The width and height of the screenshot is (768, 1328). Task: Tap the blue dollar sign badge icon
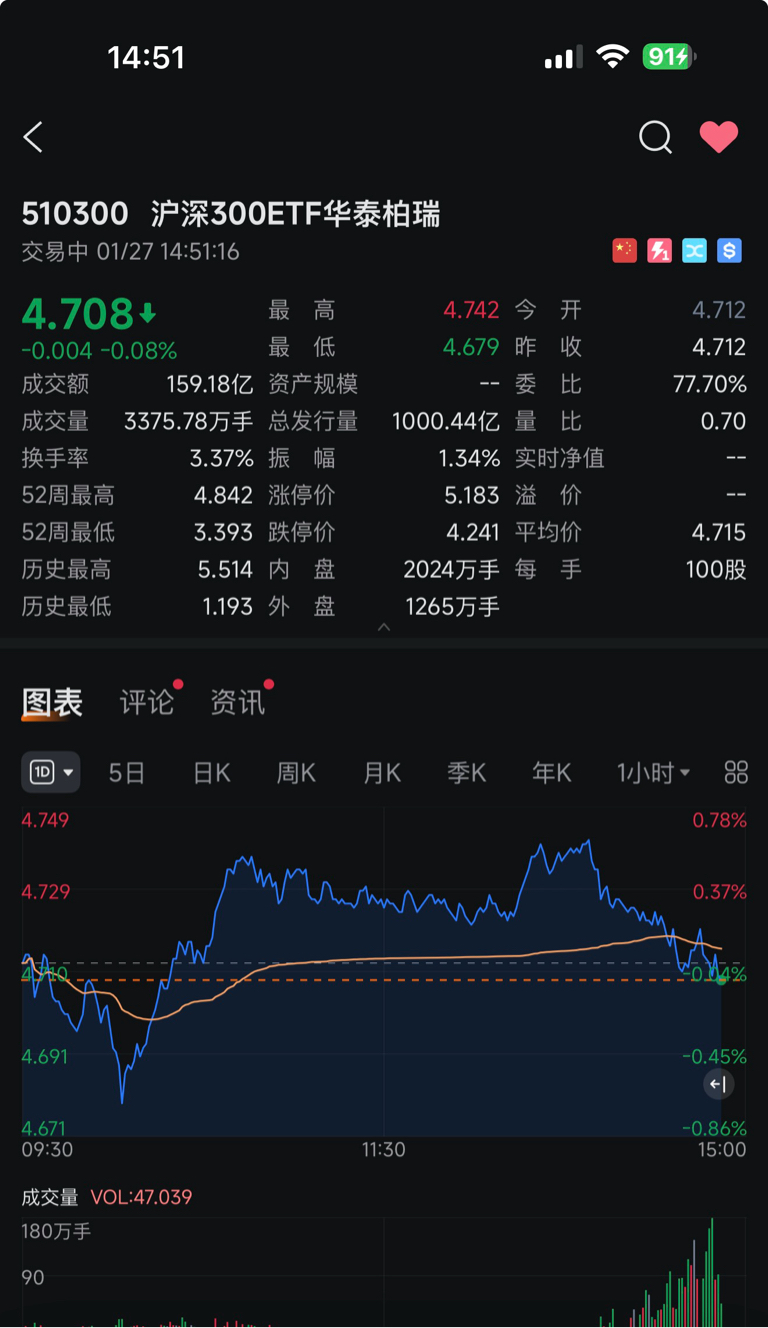coord(730,251)
